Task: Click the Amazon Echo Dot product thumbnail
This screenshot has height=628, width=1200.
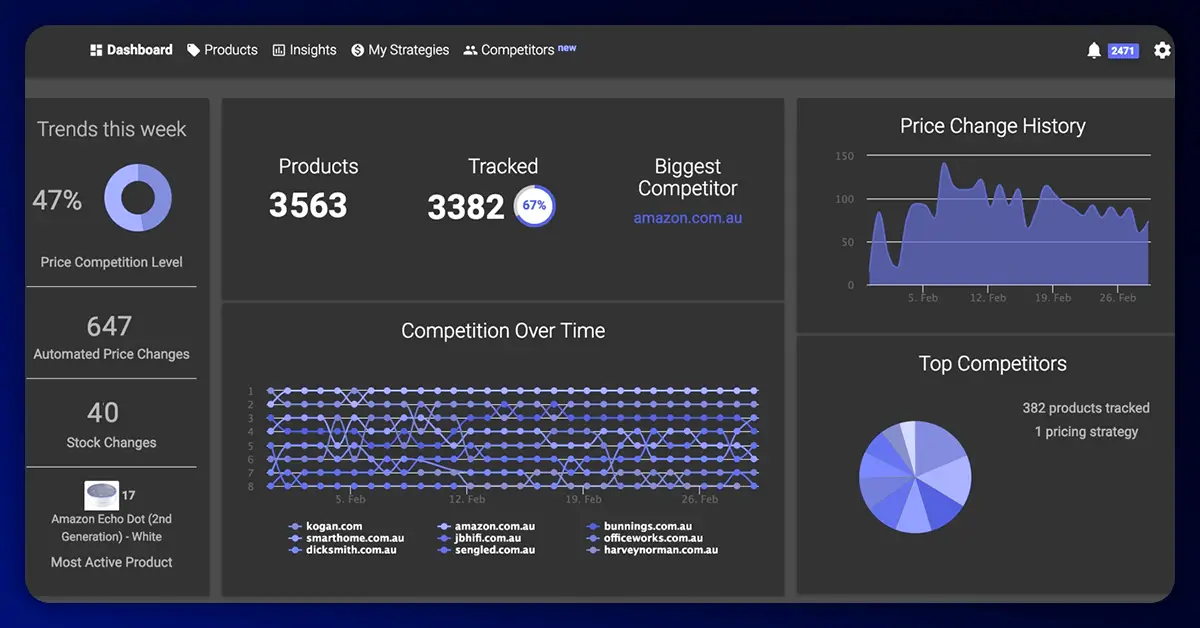Action: pos(102,496)
